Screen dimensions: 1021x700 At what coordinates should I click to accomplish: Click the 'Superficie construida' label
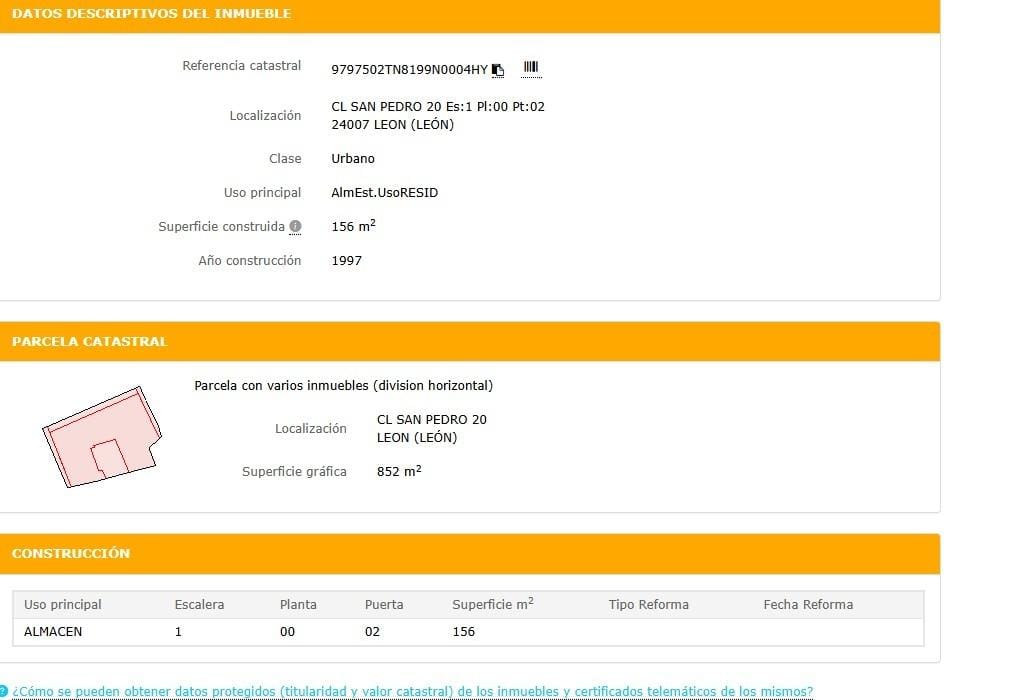tap(221, 226)
